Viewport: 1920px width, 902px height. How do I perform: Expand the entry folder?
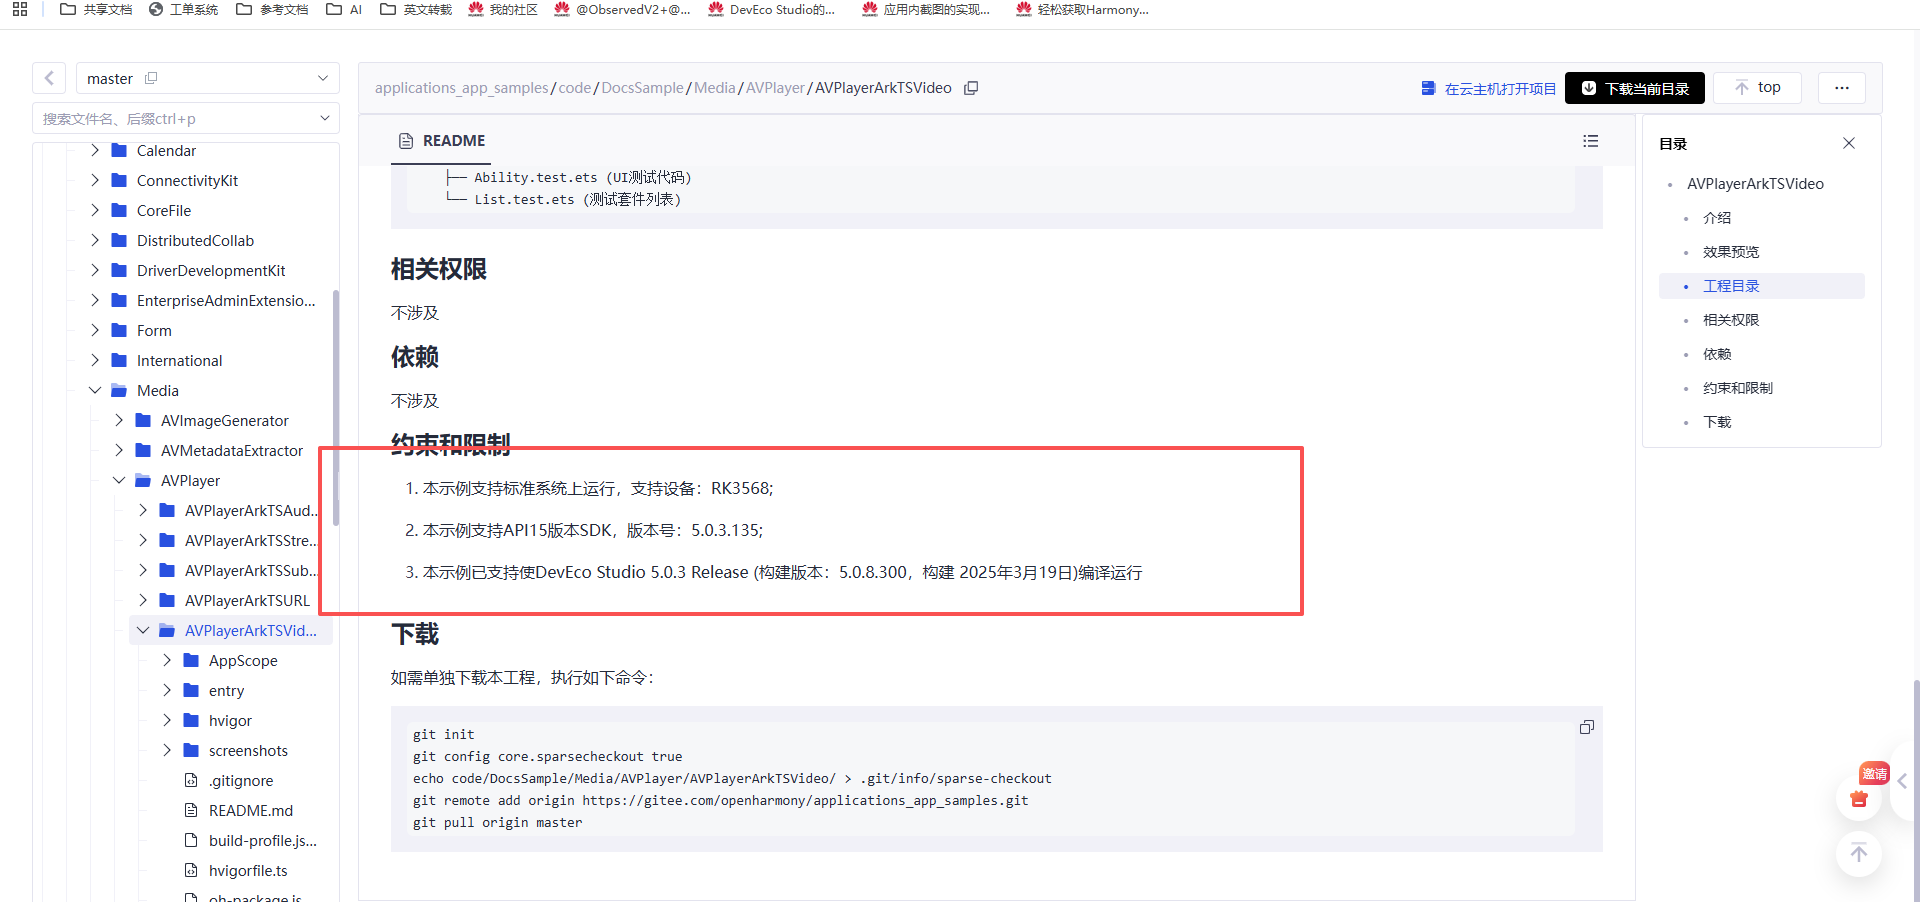tap(167, 691)
